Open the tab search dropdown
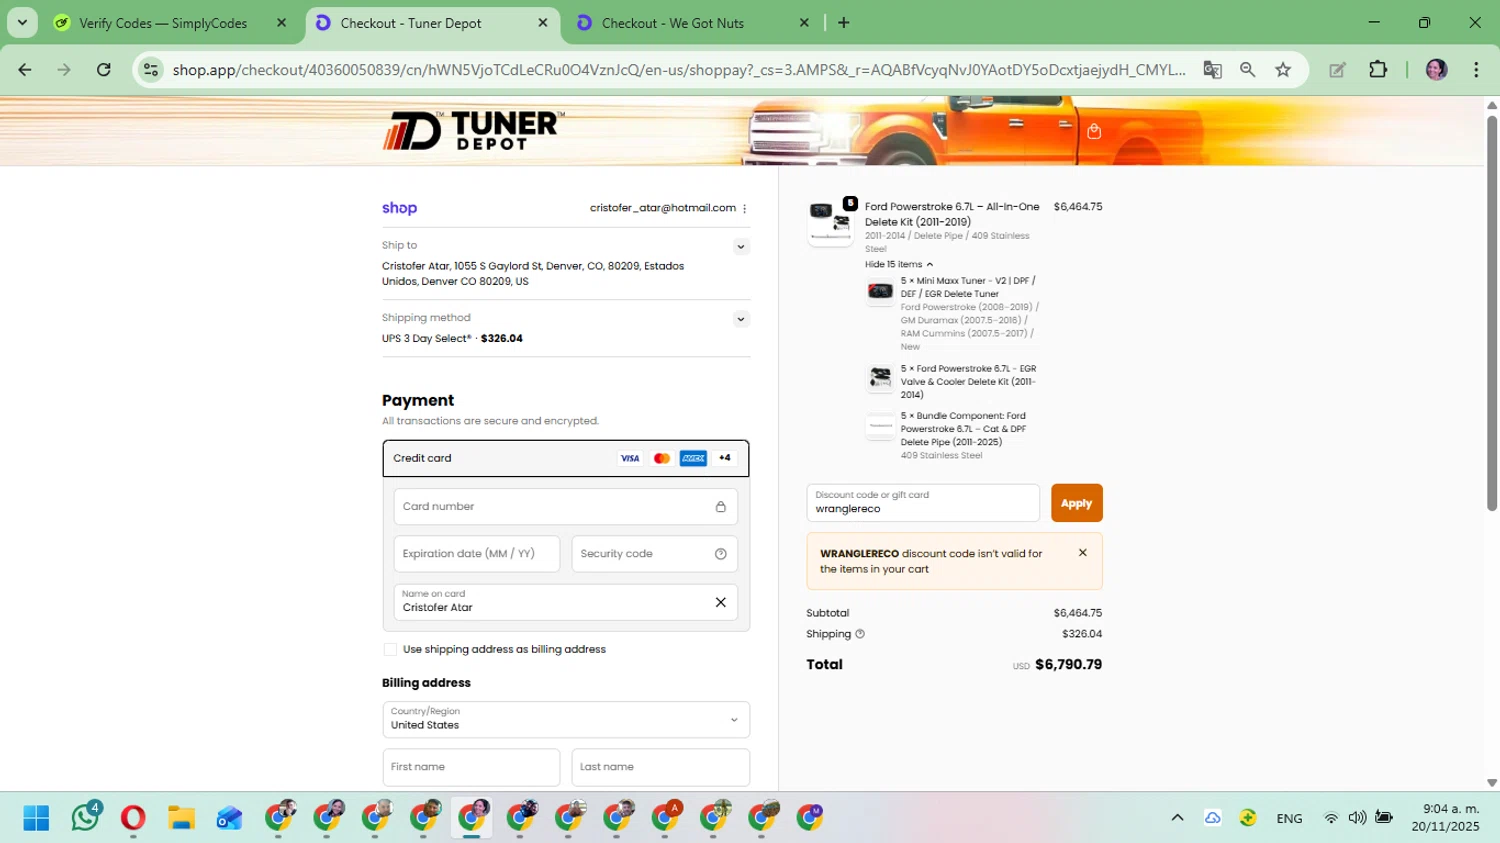 click(22, 23)
